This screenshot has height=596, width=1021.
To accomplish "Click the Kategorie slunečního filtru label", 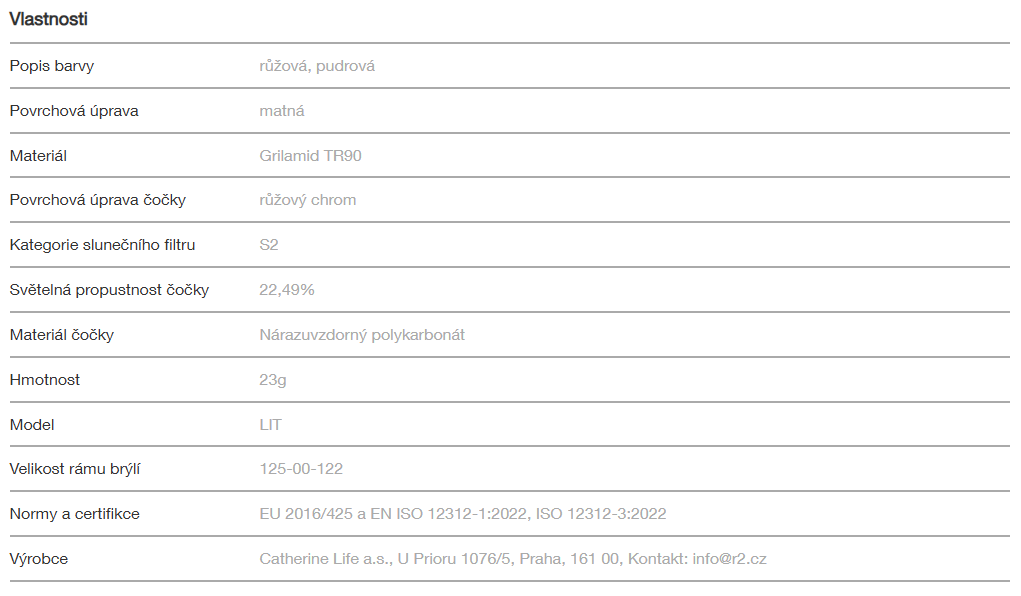I will (x=103, y=245).
